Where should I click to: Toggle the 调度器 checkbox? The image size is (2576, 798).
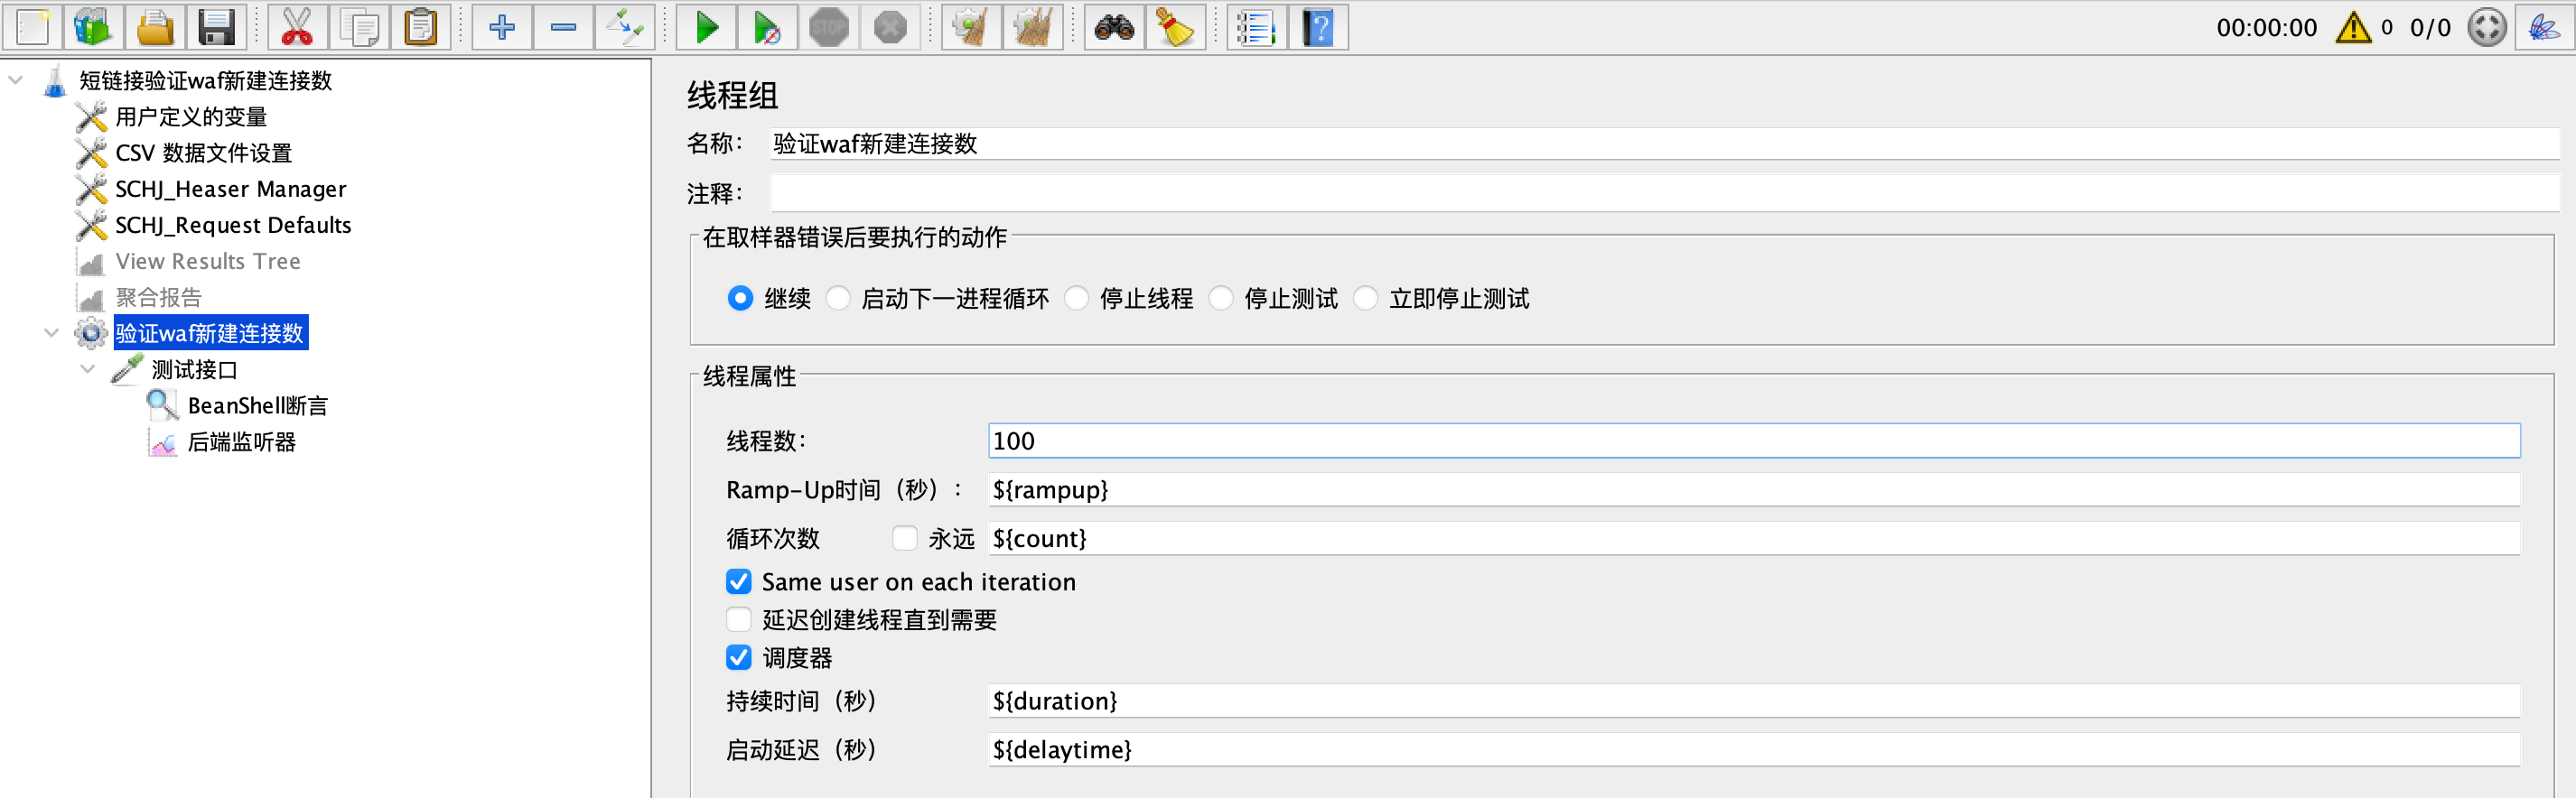[x=739, y=657]
